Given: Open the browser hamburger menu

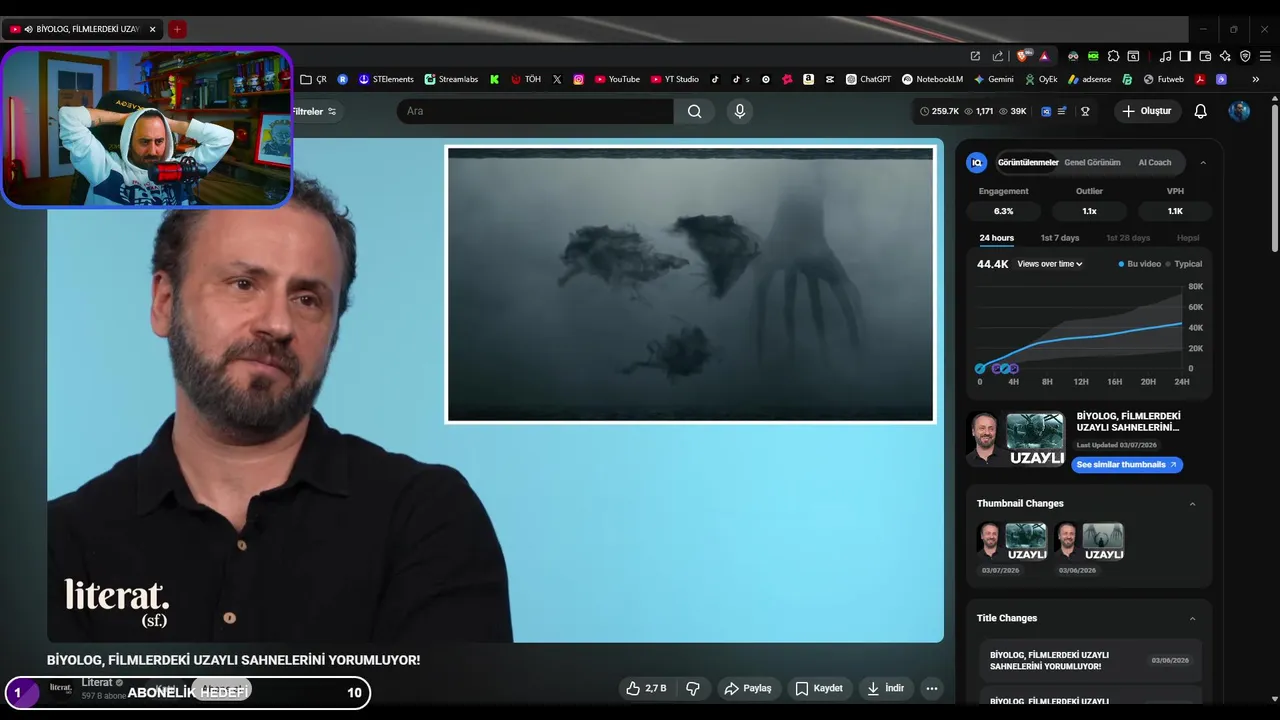Looking at the screenshot, I should pos(1265,56).
